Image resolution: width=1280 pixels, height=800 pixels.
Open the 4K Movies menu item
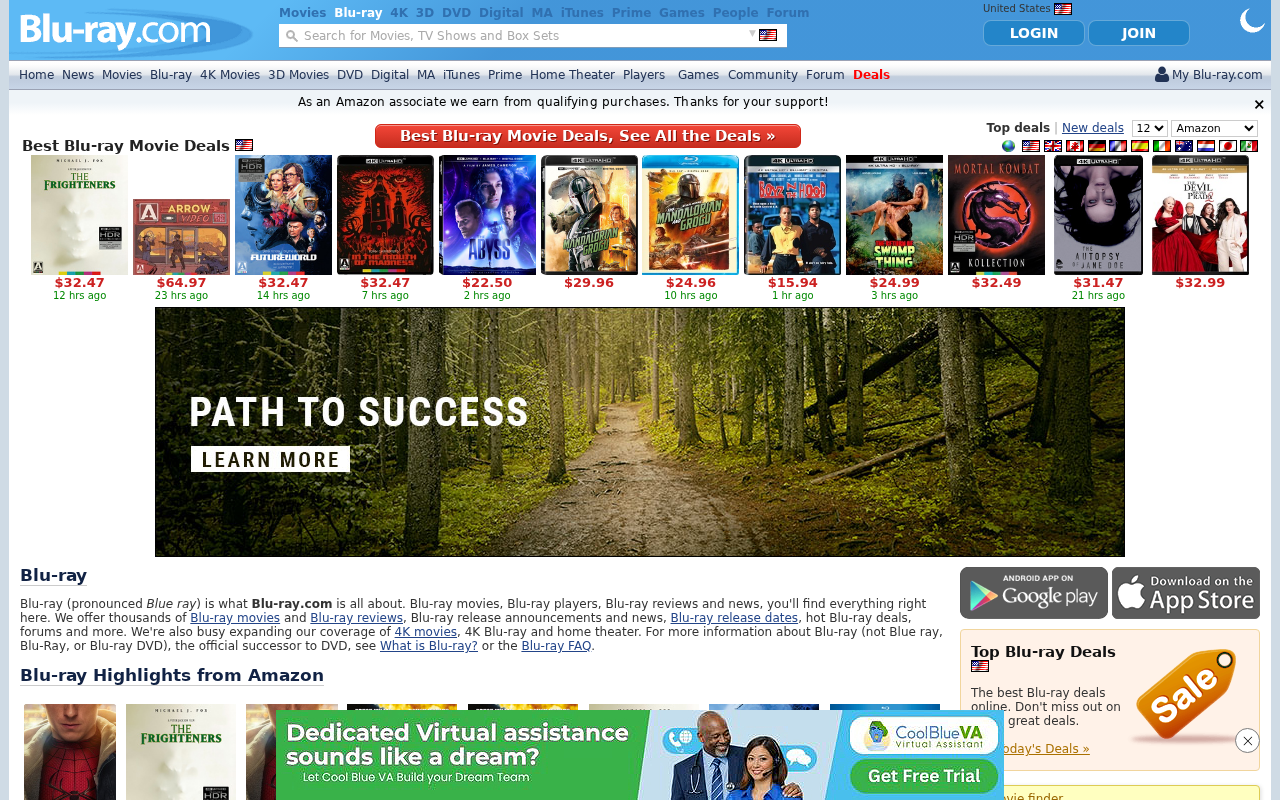click(230, 75)
